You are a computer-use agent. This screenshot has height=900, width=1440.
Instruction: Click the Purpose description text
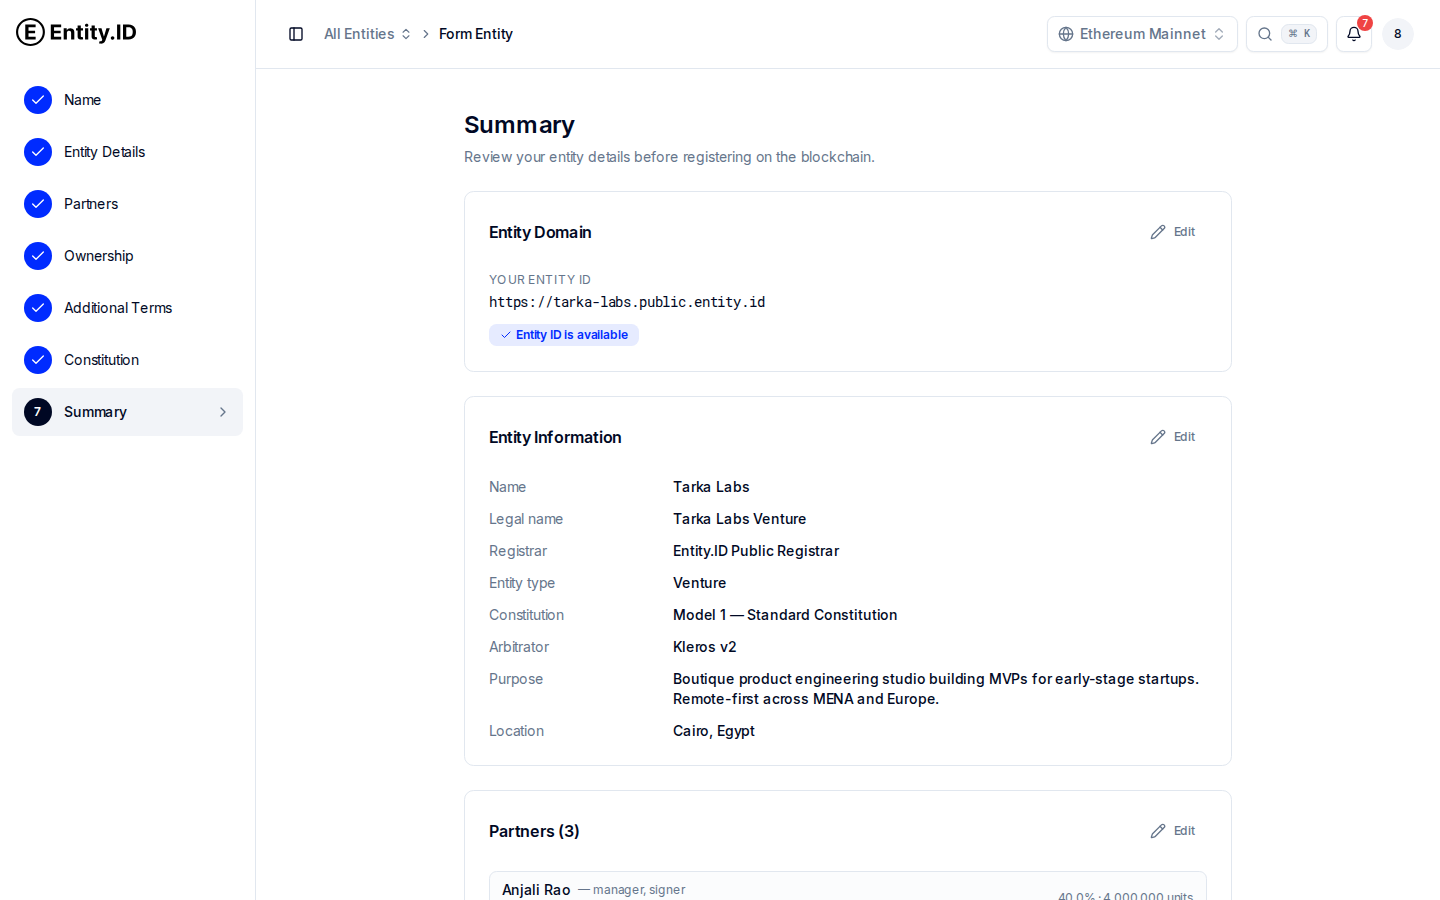tap(936, 689)
